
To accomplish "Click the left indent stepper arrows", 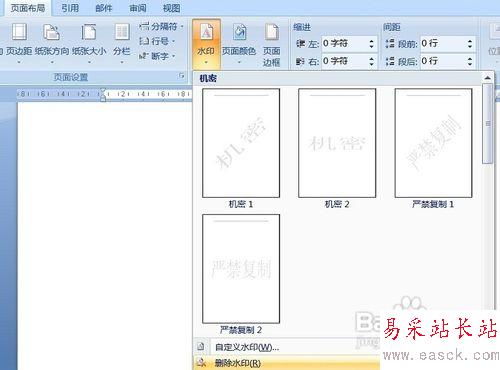I will tap(372, 43).
